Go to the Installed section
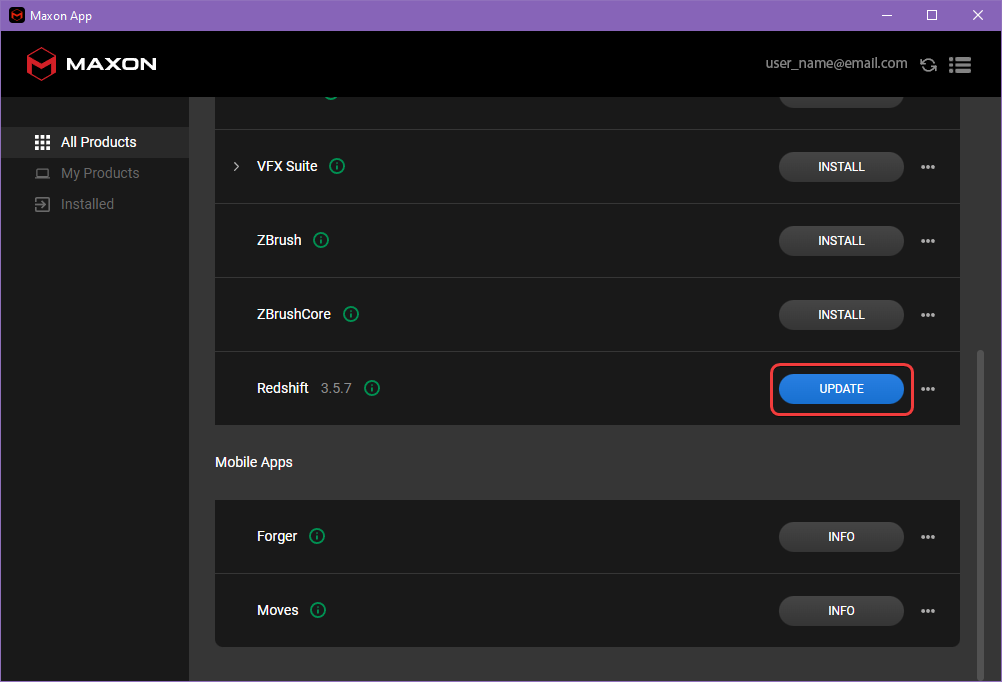1002x682 pixels. click(87, 204)
